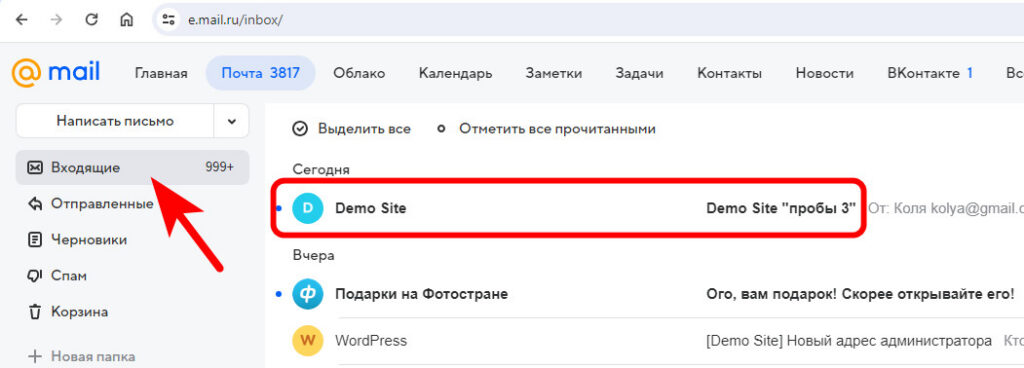The height and width of the screenshot is (368, 1024).
Task: Click the Demo Site sender name
Action: (370, 208)
